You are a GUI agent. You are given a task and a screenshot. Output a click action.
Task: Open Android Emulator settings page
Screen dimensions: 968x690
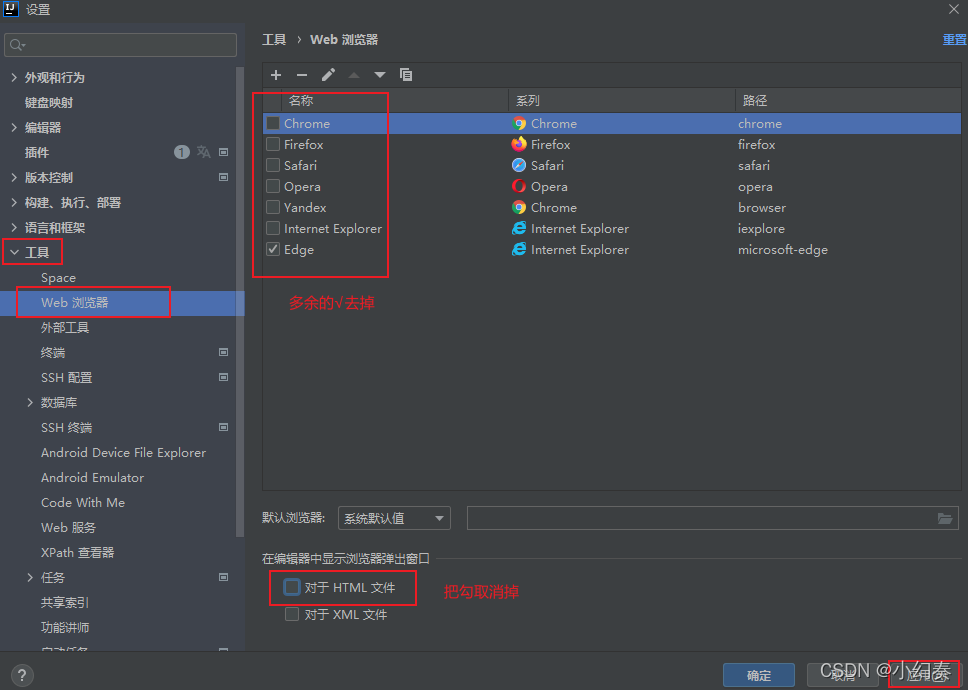tap(93, 478)
